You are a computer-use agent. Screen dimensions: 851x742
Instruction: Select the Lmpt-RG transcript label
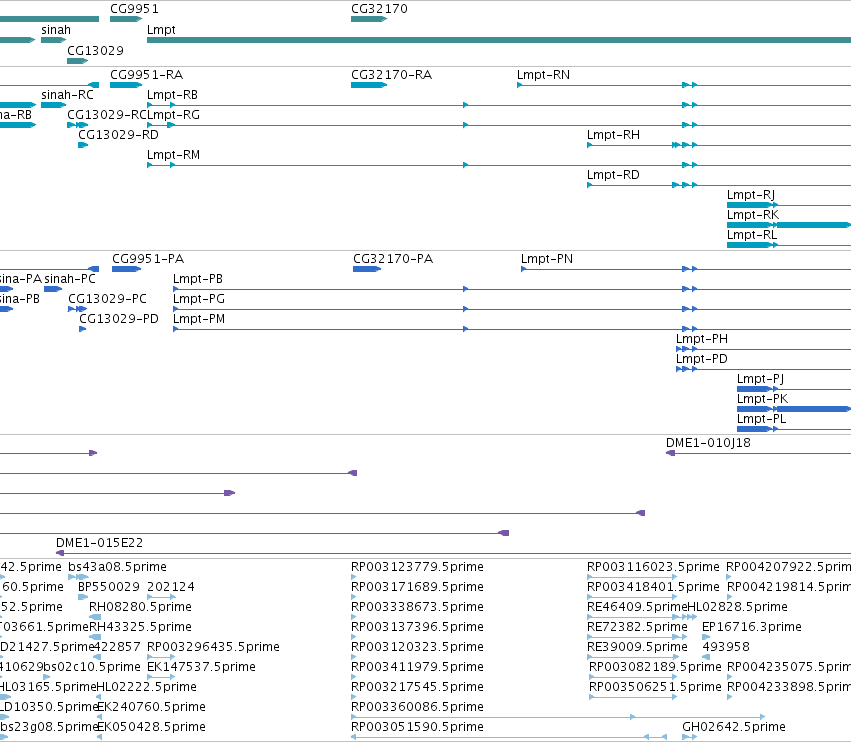(174, 115)
